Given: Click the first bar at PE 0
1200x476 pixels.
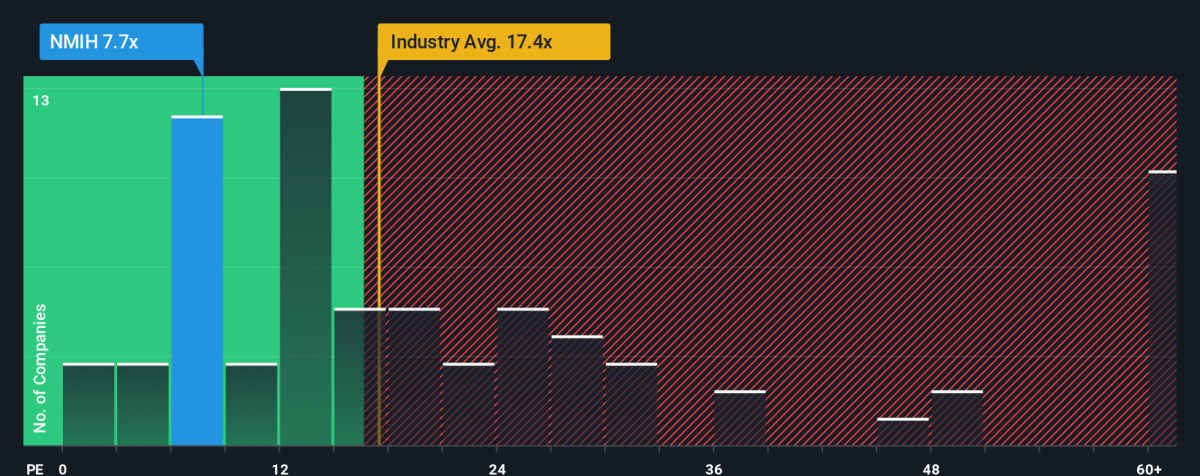Looking at the screenshot, I should (x=88, y=405).
